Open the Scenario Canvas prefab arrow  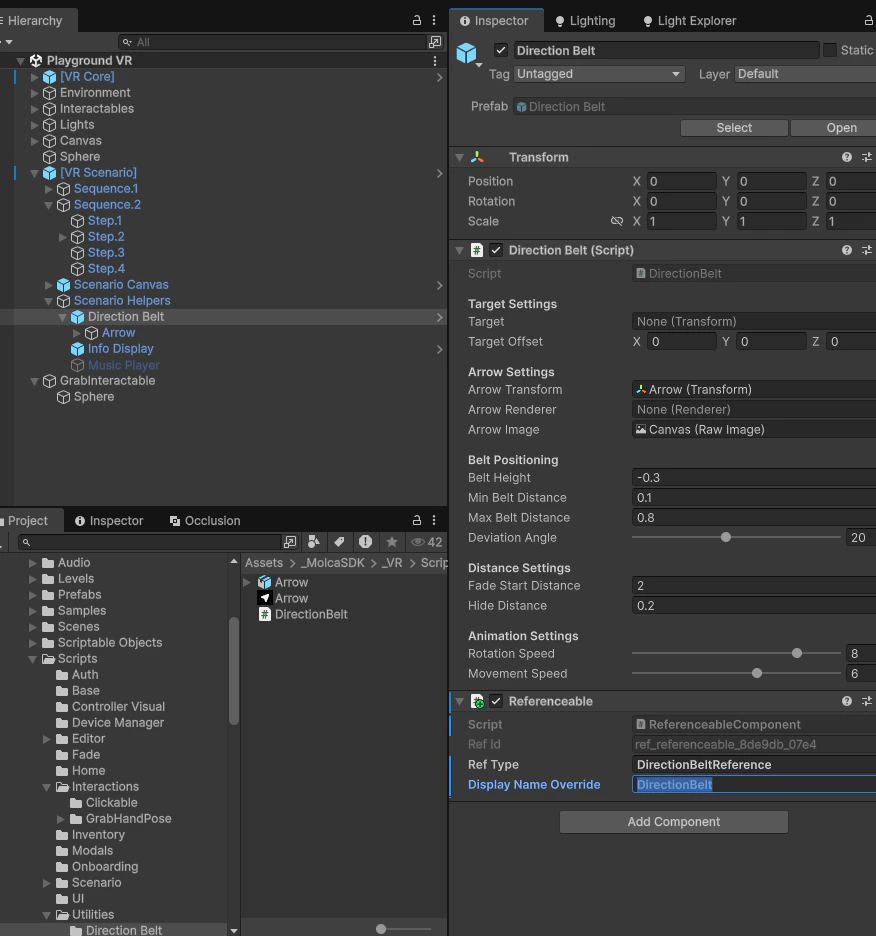[439, 285]
